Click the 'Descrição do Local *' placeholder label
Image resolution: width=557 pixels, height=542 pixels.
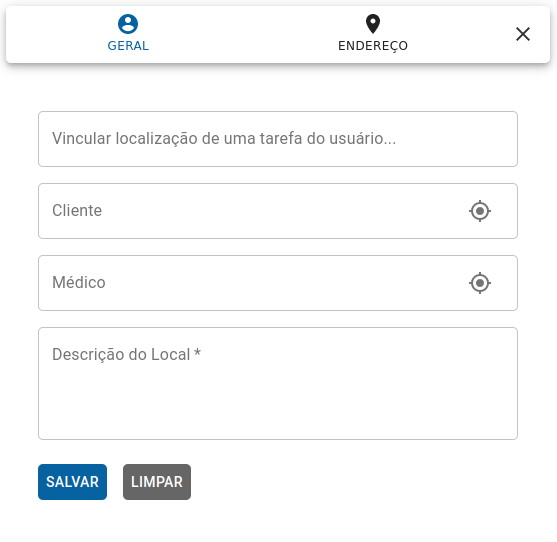[126, 354]
